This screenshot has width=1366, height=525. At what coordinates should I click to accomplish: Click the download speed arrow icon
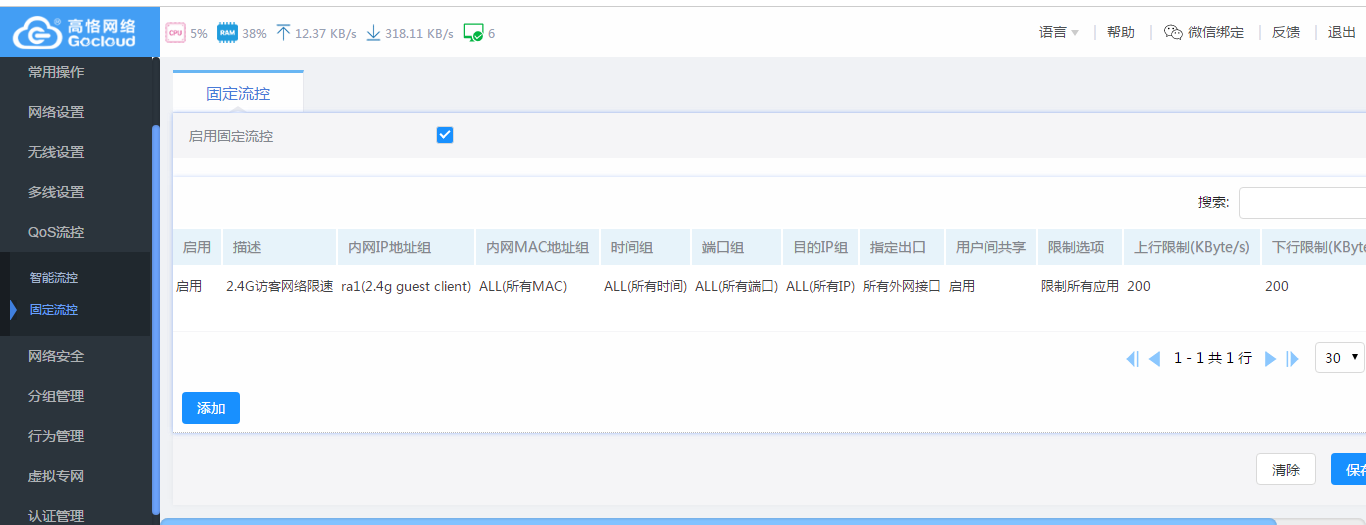click(x=373, y=33)
